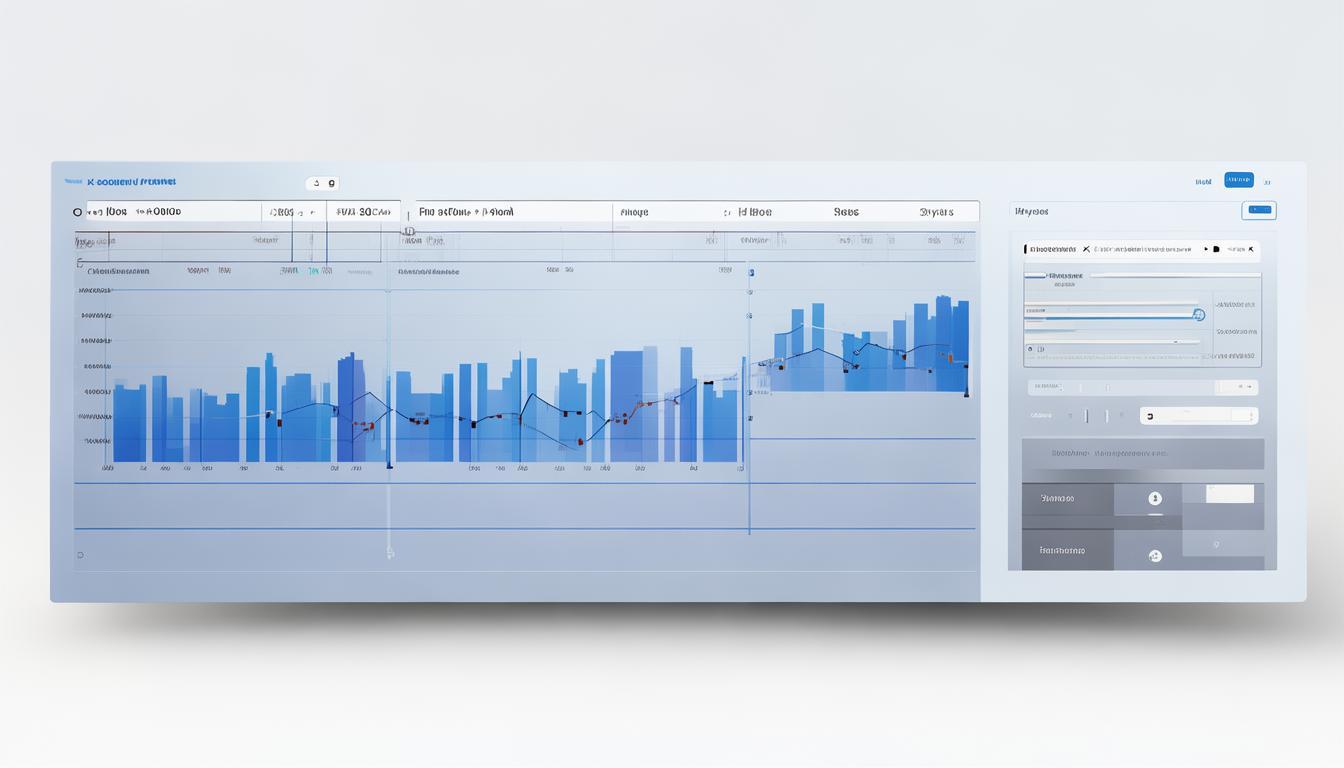
Task: Click the small circle handle at the bottom of the vertical chart line
Action: click(390, 552)
